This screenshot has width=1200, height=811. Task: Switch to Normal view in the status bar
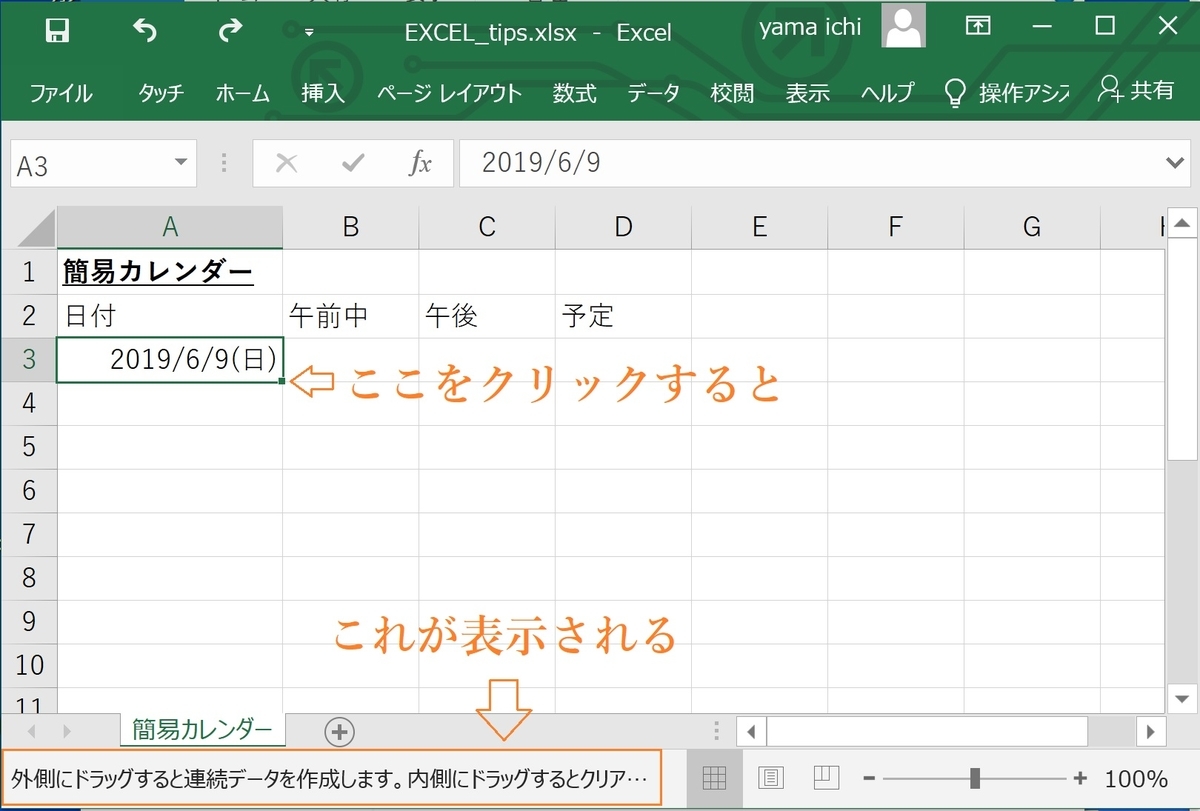(x=716, y=777)
